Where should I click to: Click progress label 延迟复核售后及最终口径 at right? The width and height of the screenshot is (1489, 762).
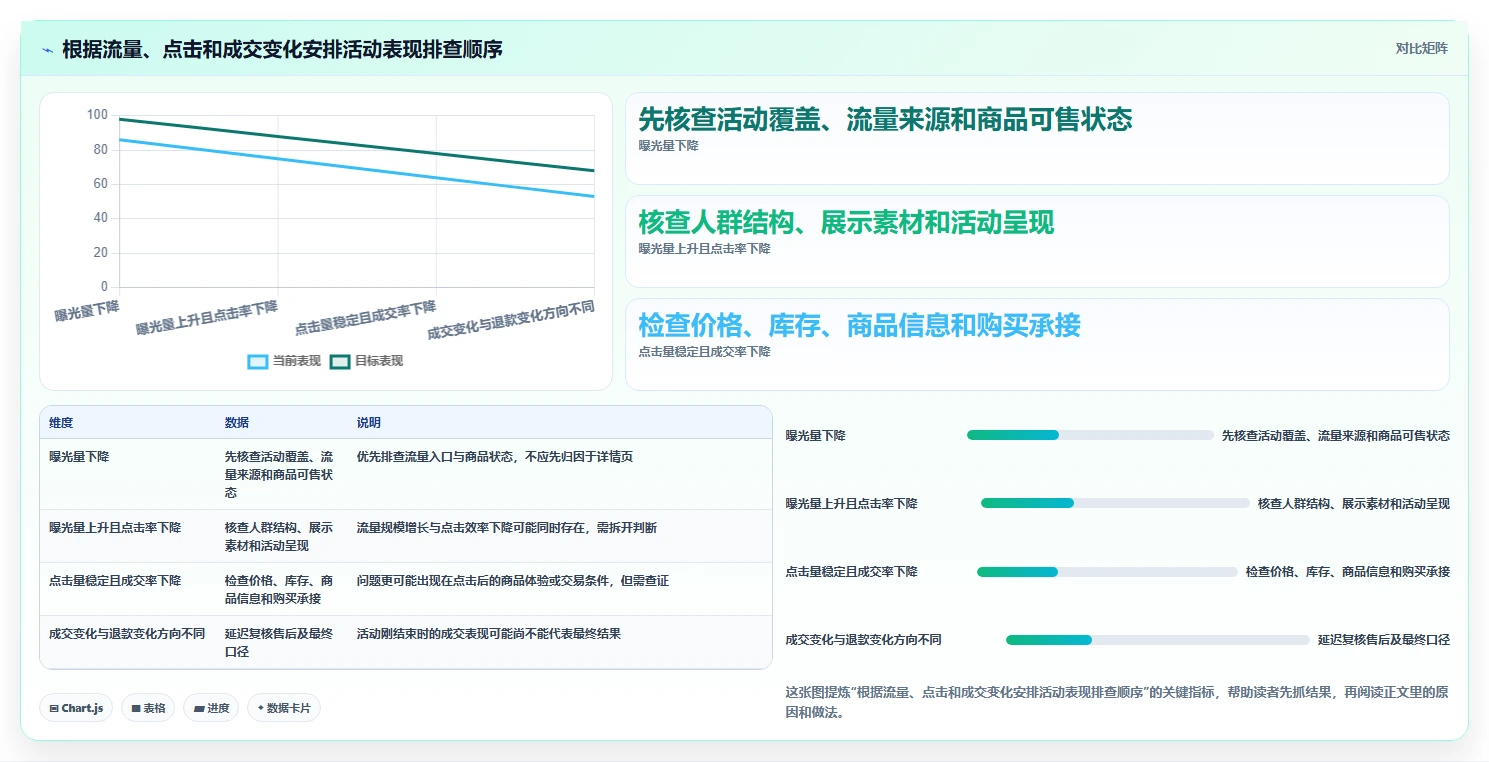click(1384, 640)
